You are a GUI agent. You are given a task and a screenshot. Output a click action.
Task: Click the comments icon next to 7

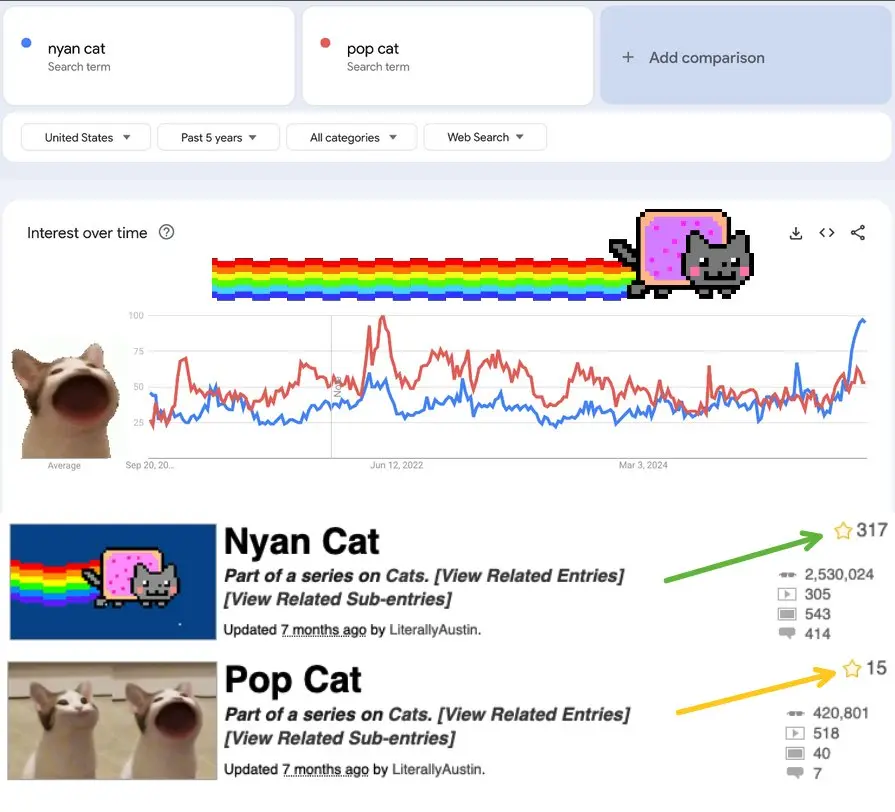tap(795, 773)
